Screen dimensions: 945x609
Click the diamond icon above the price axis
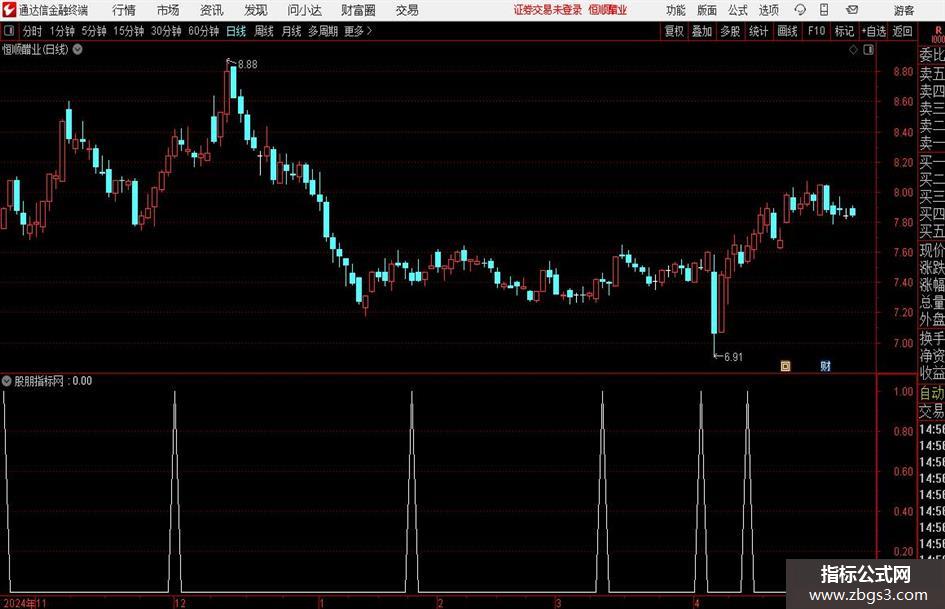pyautogui.click(x=853, y=50)
